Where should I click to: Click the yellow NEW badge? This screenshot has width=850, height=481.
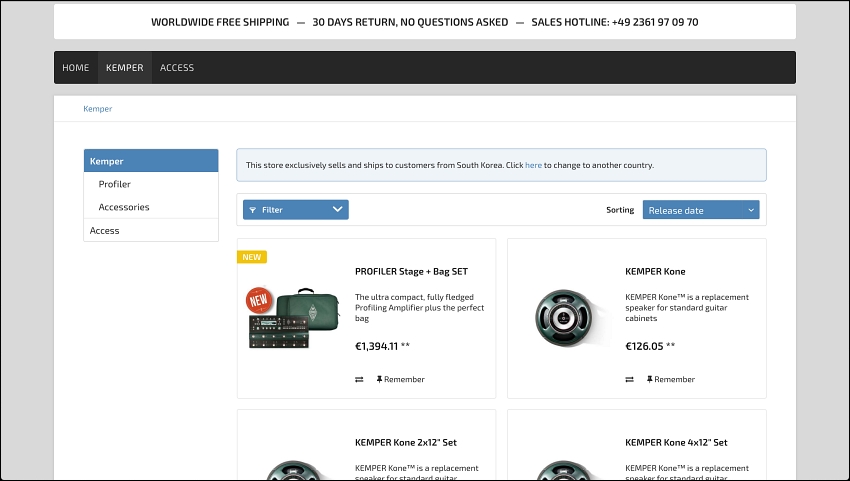pyautogui.click(x=252, y=257)
